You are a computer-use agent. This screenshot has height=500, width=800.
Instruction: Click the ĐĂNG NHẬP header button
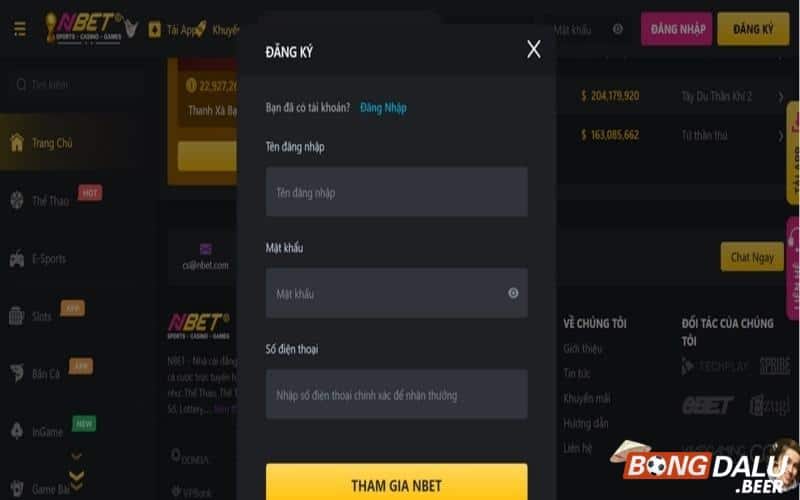(677, 29)
